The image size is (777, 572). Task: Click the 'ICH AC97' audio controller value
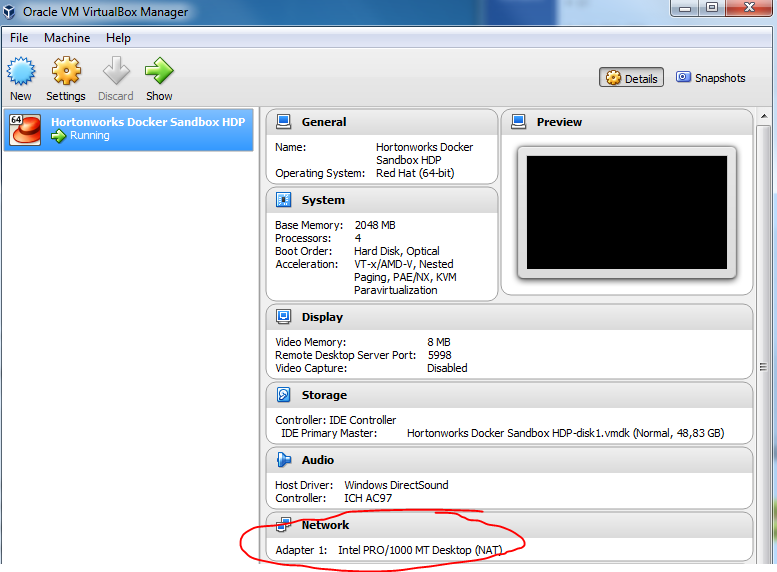click(x=368, y=498)
